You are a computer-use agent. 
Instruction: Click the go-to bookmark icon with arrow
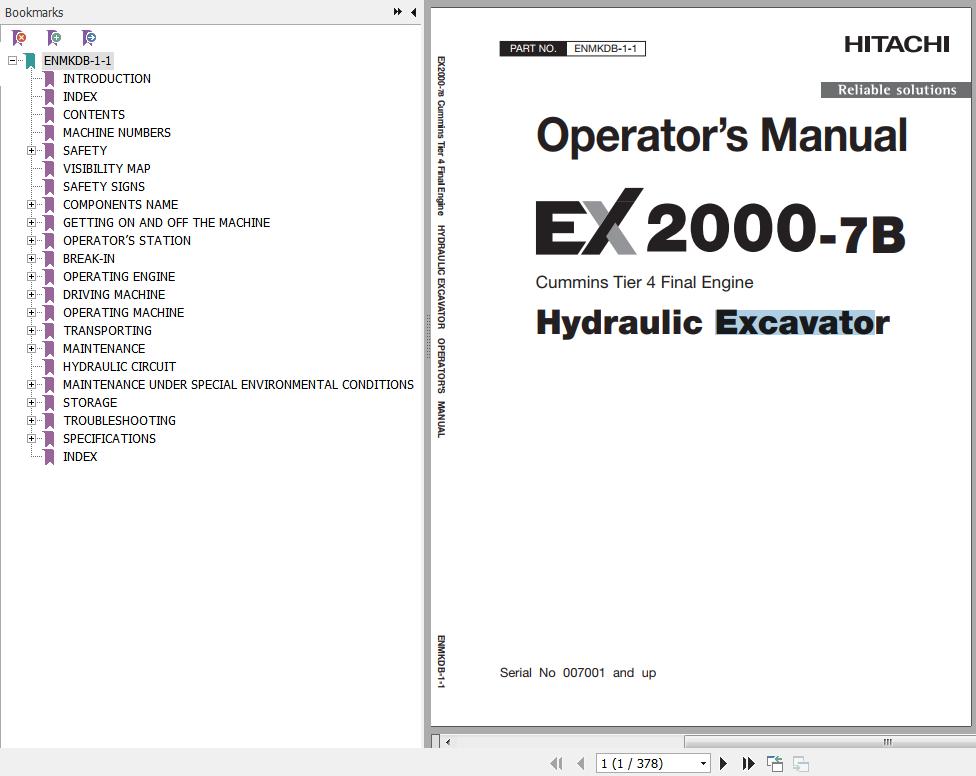tap(89, 39)
